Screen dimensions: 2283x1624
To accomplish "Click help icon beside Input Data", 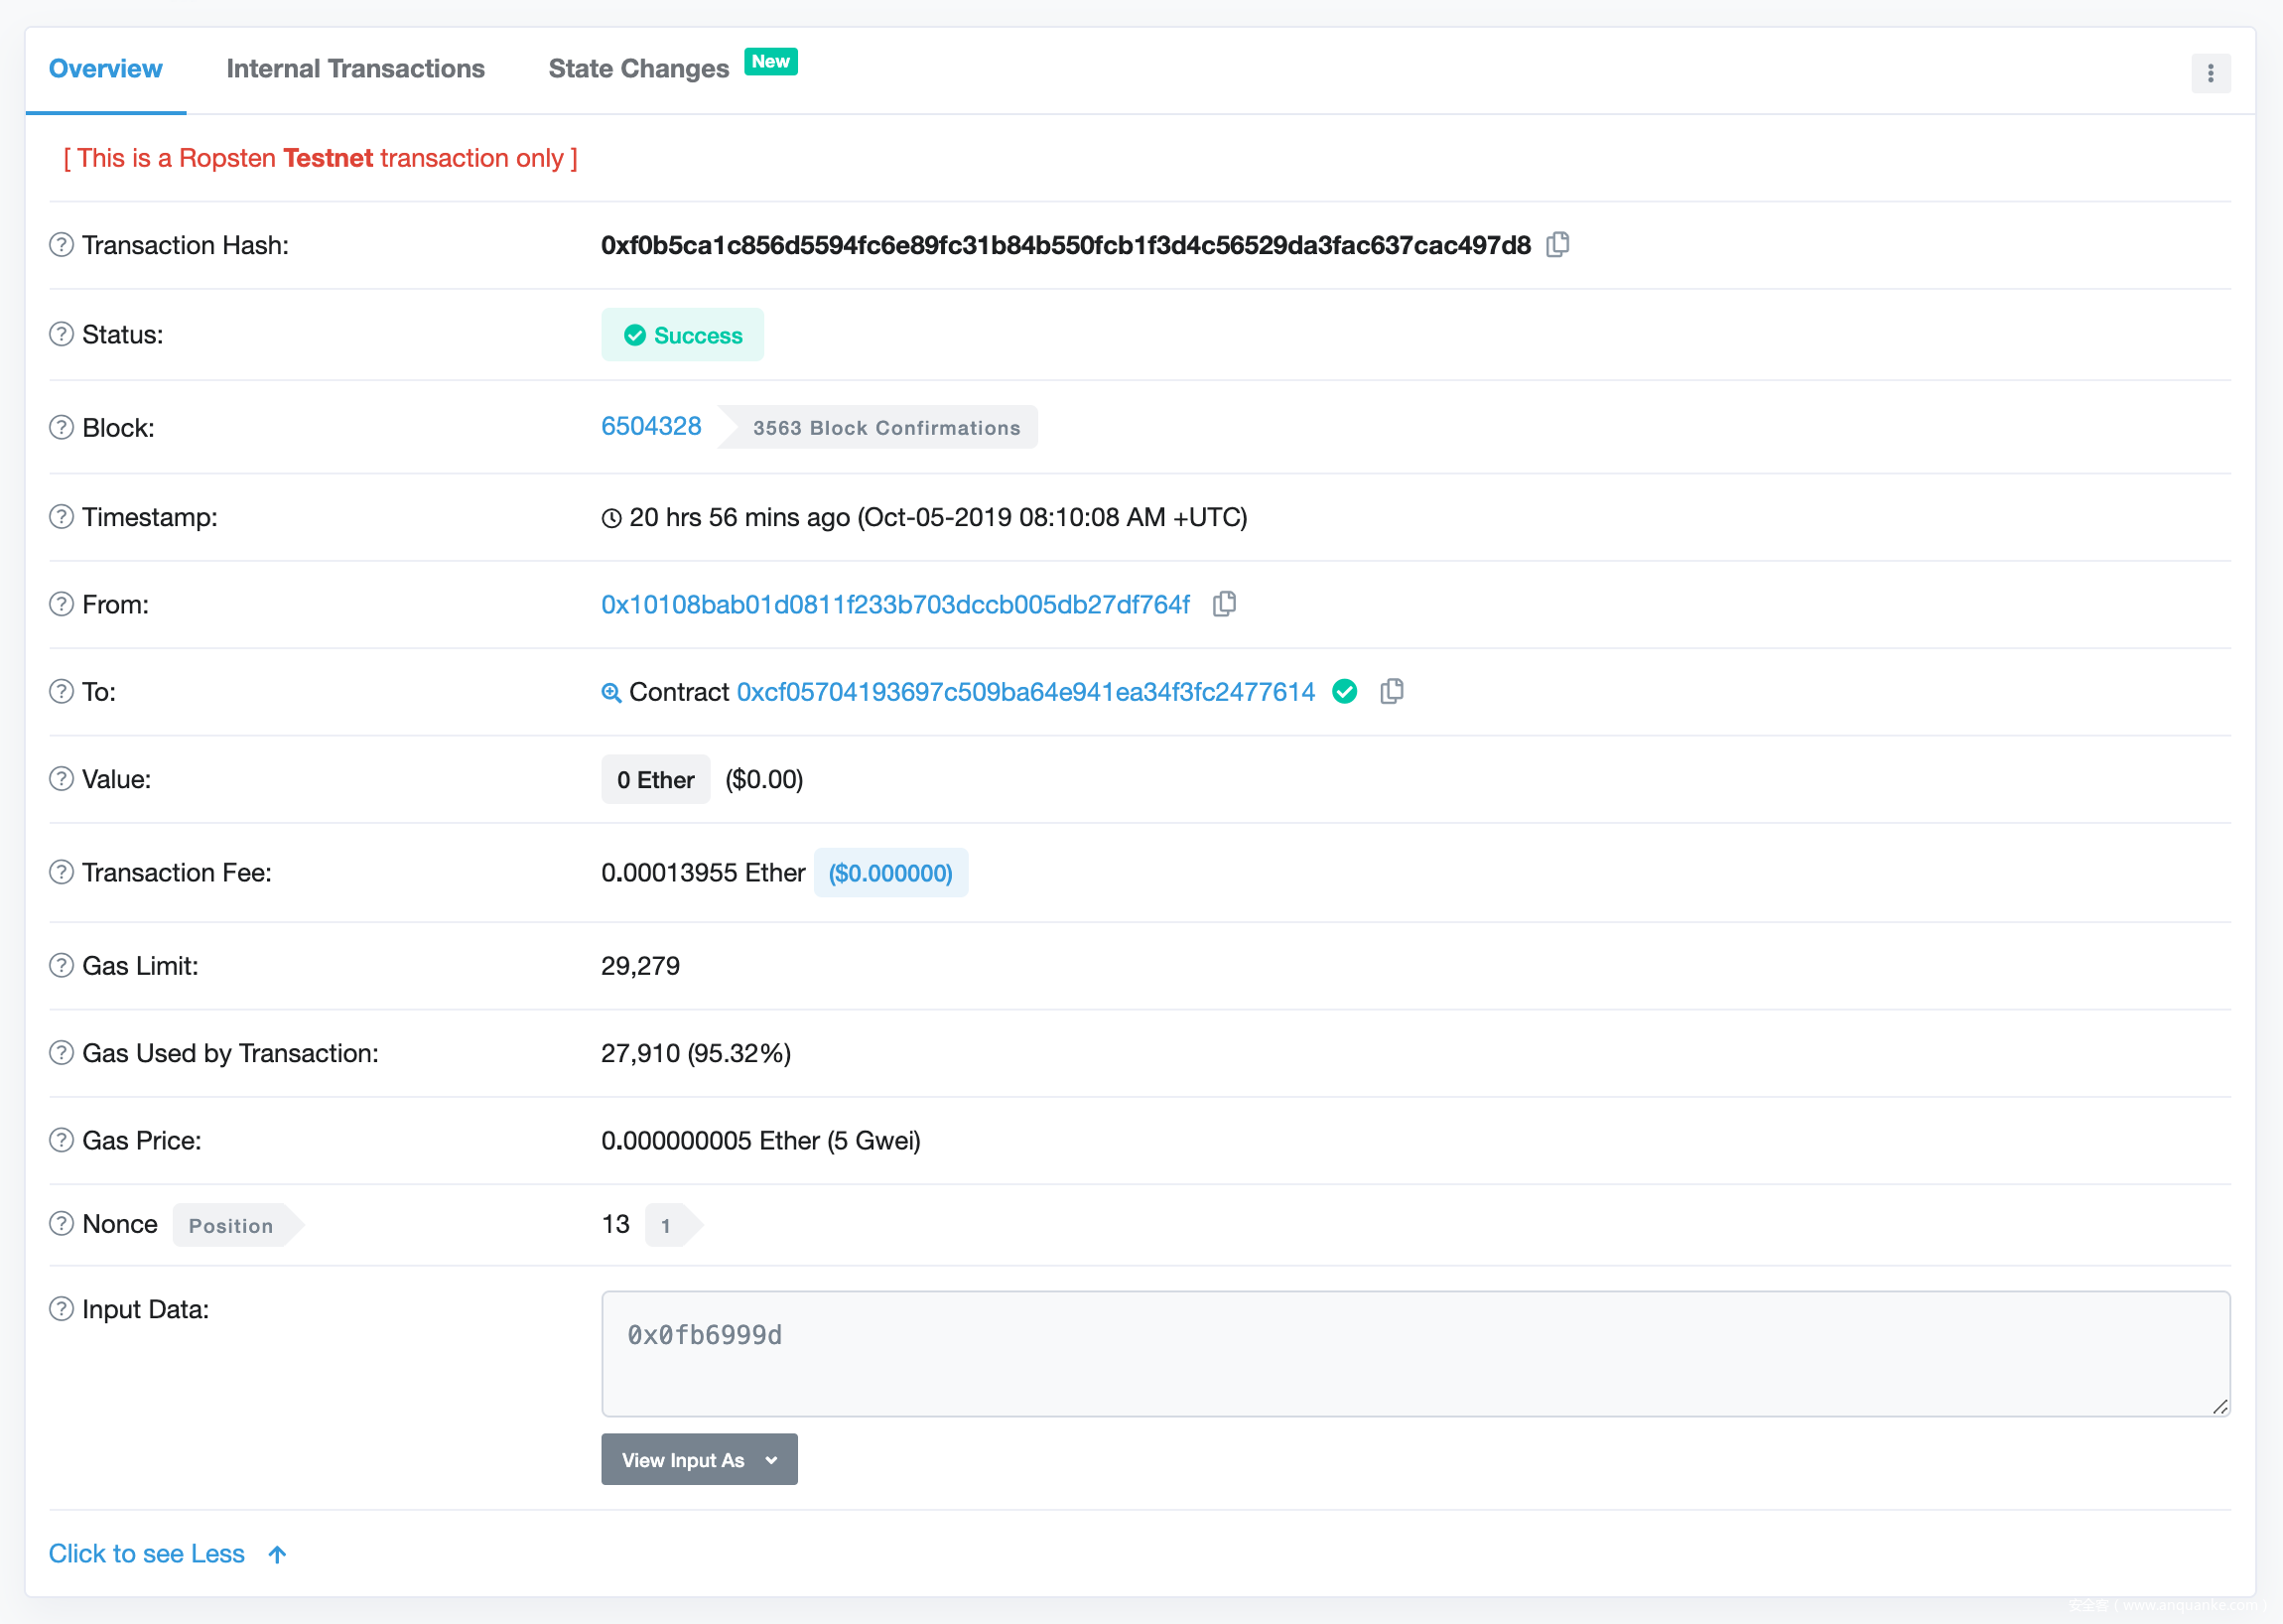I will [62, 1309].
